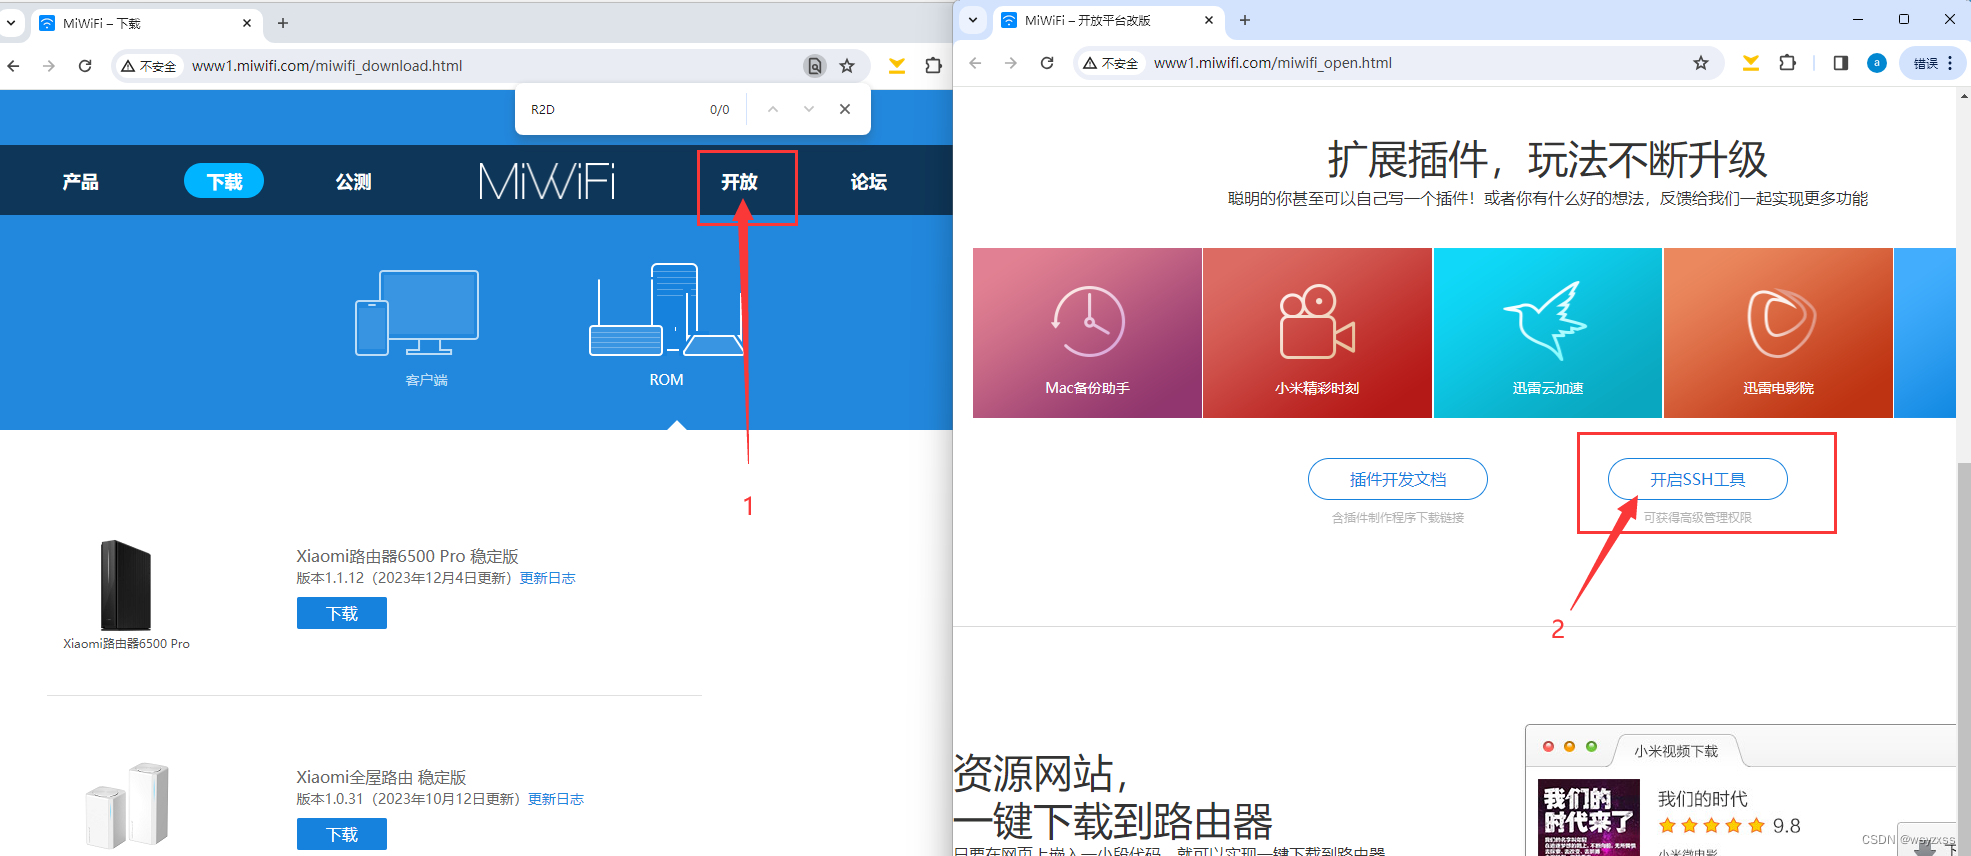Click forward arrow in left browser window
Image resolution: width=1971 pixels, height=856 pixels.
point(49,66)
